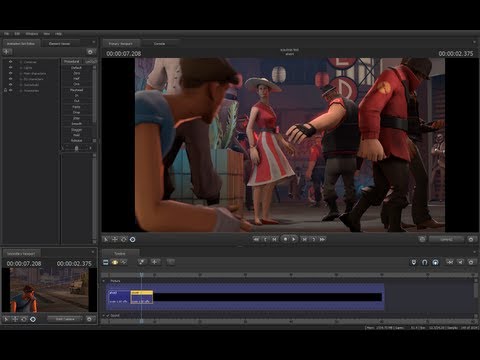Open the Windows menu
The image size is (480, 360).
click(x=32, y=34)
